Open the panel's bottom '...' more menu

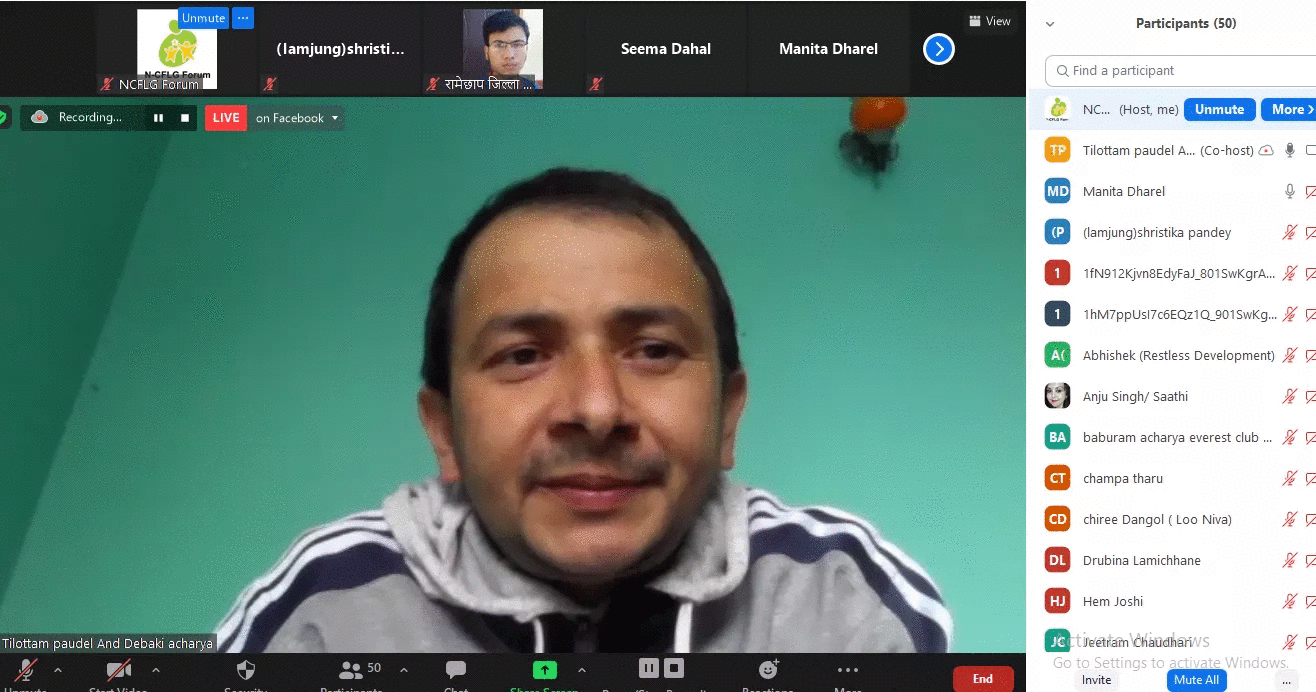point(1288,680)
